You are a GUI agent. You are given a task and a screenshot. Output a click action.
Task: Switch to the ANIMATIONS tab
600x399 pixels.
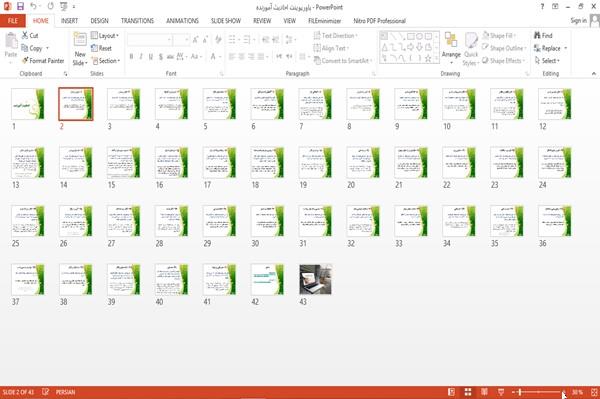point(182,21)
